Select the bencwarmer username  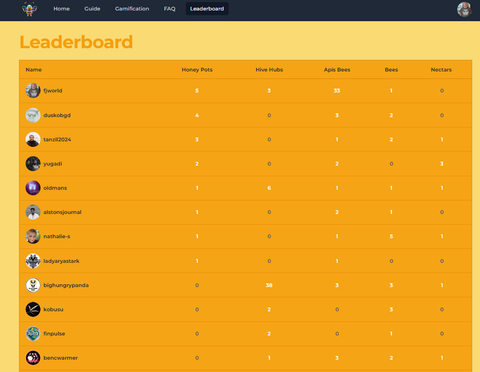point(60,358)
